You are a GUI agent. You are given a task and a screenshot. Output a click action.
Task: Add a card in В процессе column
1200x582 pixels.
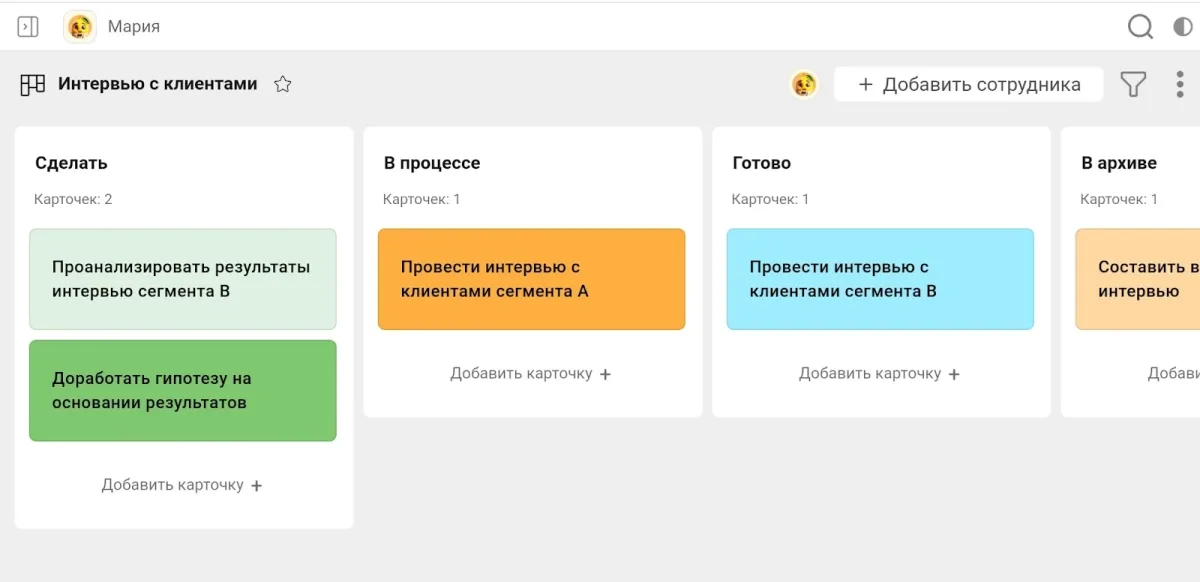(x=531, y=374)
